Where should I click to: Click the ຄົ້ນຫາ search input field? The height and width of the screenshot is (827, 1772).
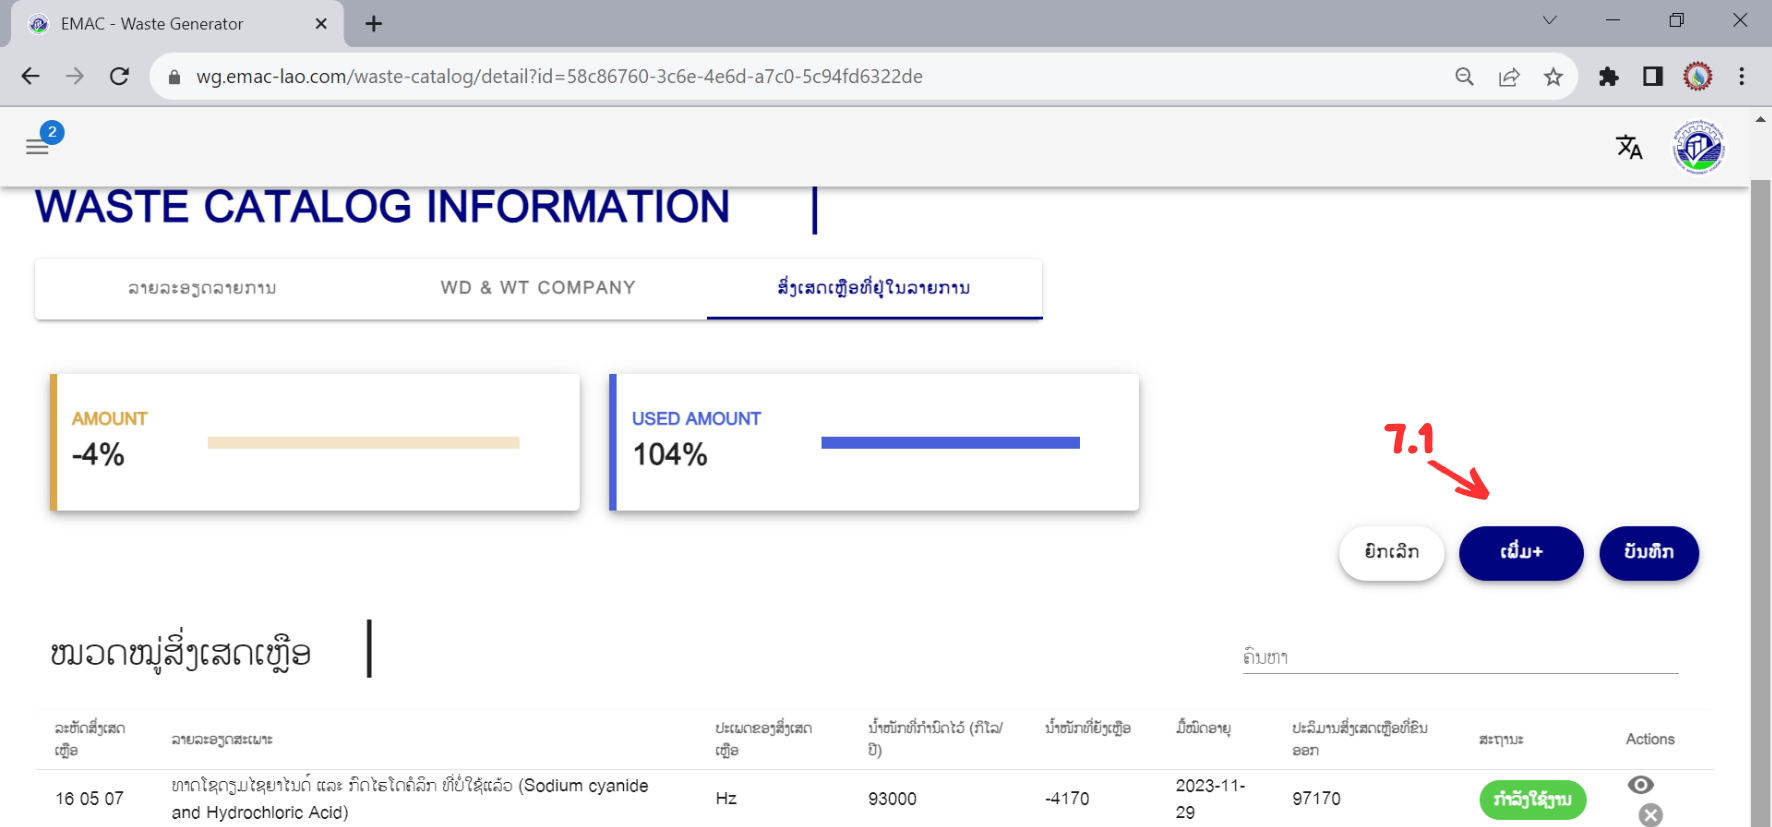[x=1459, y=657]
